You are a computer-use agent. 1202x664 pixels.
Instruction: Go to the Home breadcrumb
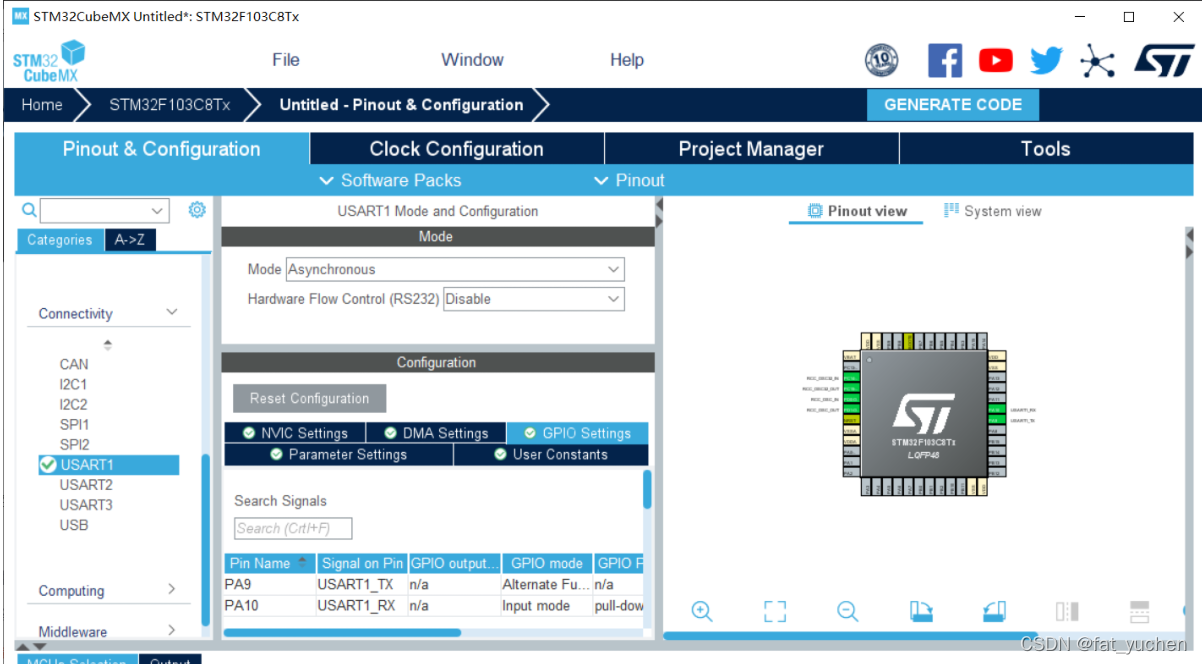42,105
